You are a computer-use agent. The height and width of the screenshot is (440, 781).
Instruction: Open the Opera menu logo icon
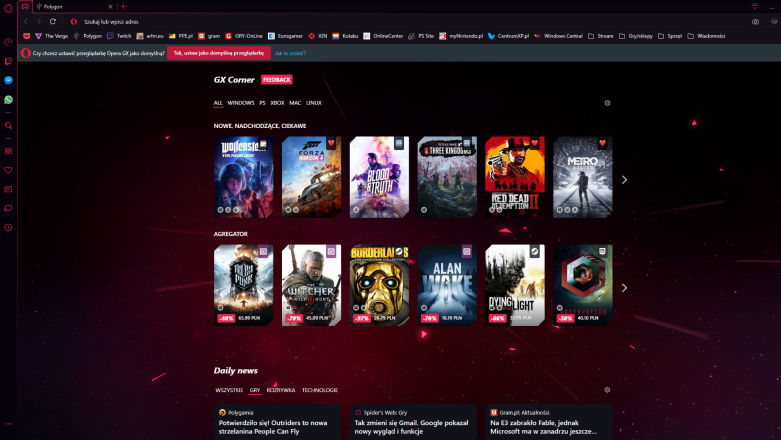tap(8, 7)
